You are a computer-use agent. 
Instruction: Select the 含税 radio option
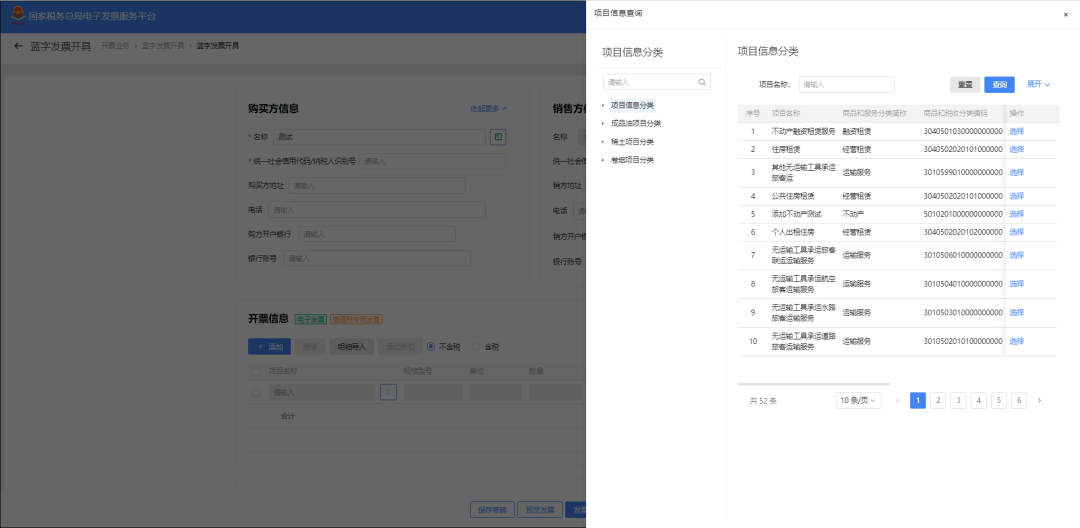(476, 347)
